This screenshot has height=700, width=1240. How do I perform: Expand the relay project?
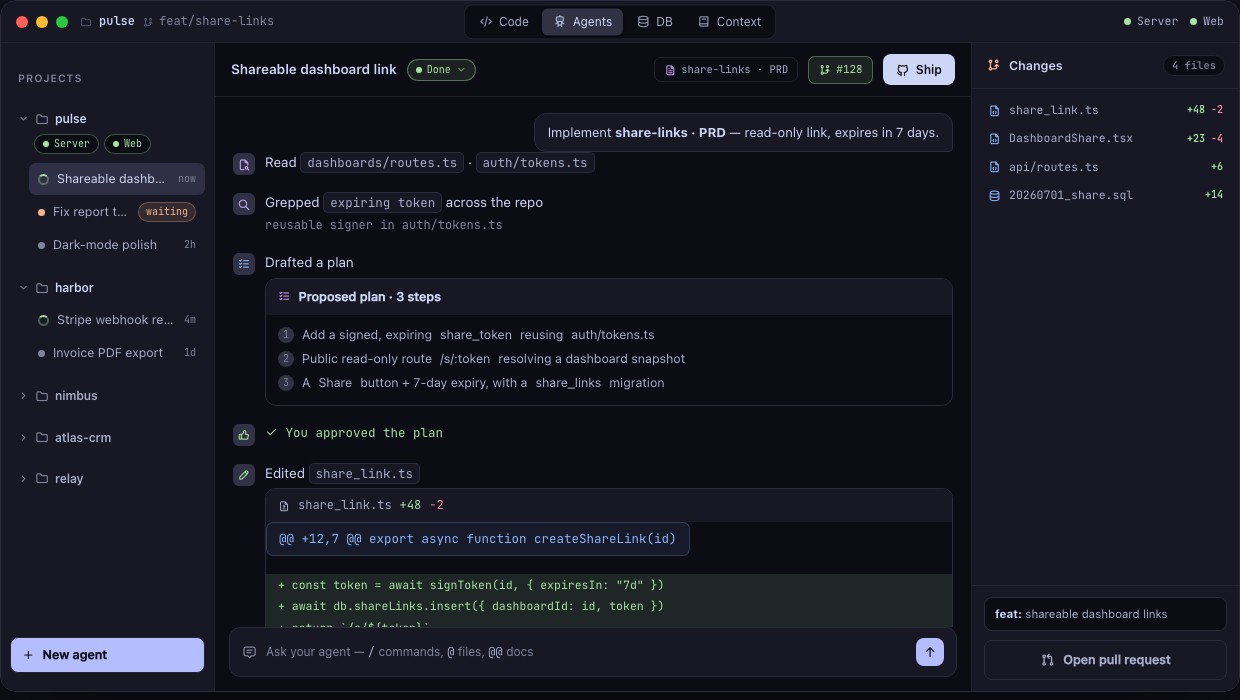point(23,479)
